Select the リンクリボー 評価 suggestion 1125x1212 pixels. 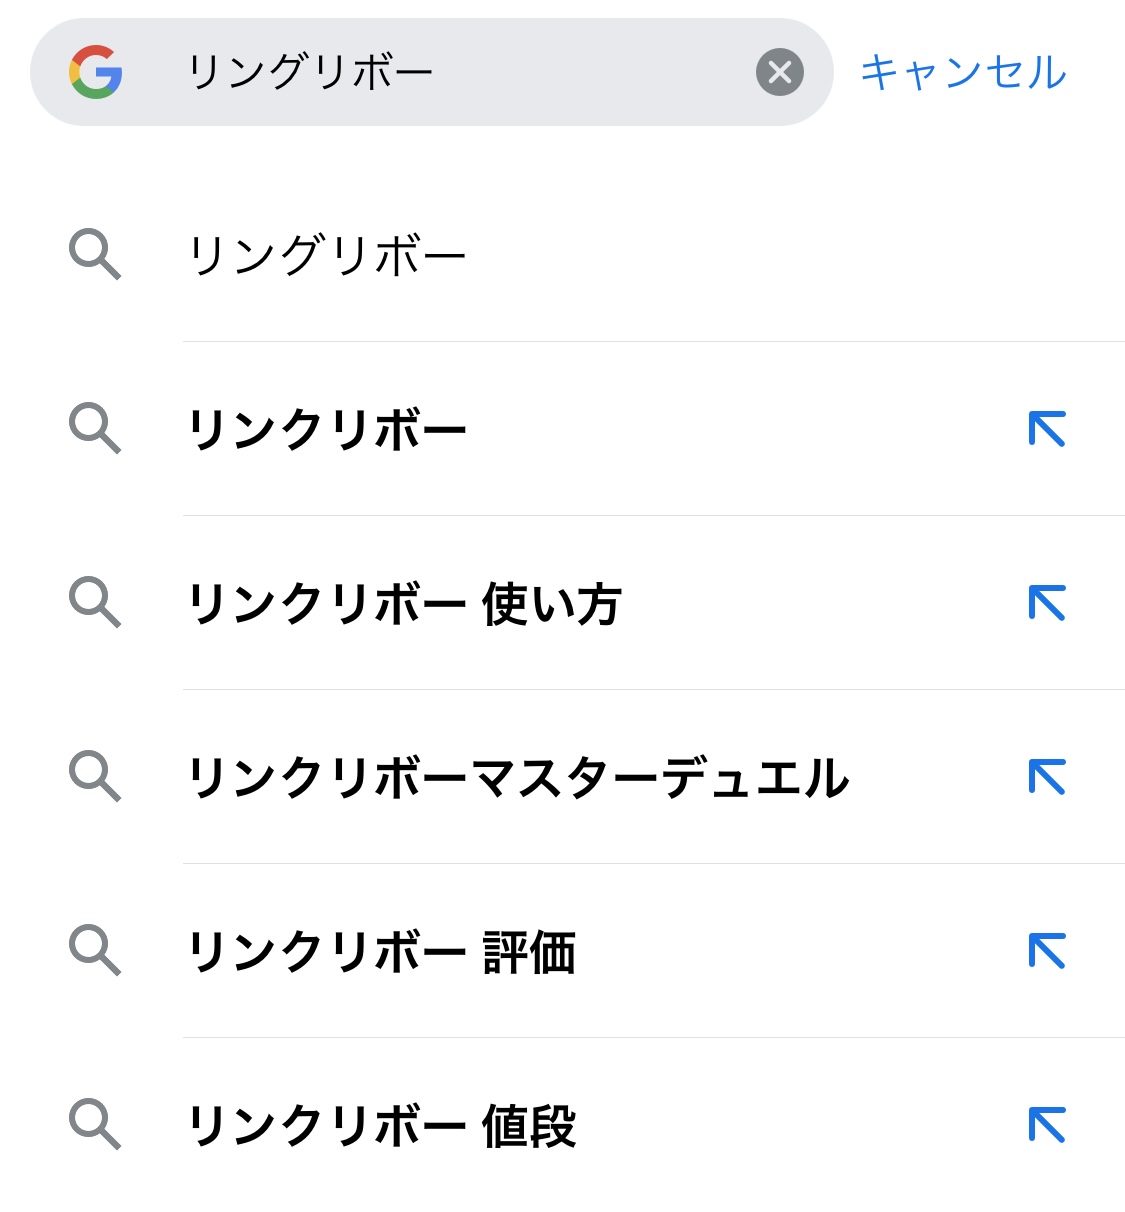[381, 951]
